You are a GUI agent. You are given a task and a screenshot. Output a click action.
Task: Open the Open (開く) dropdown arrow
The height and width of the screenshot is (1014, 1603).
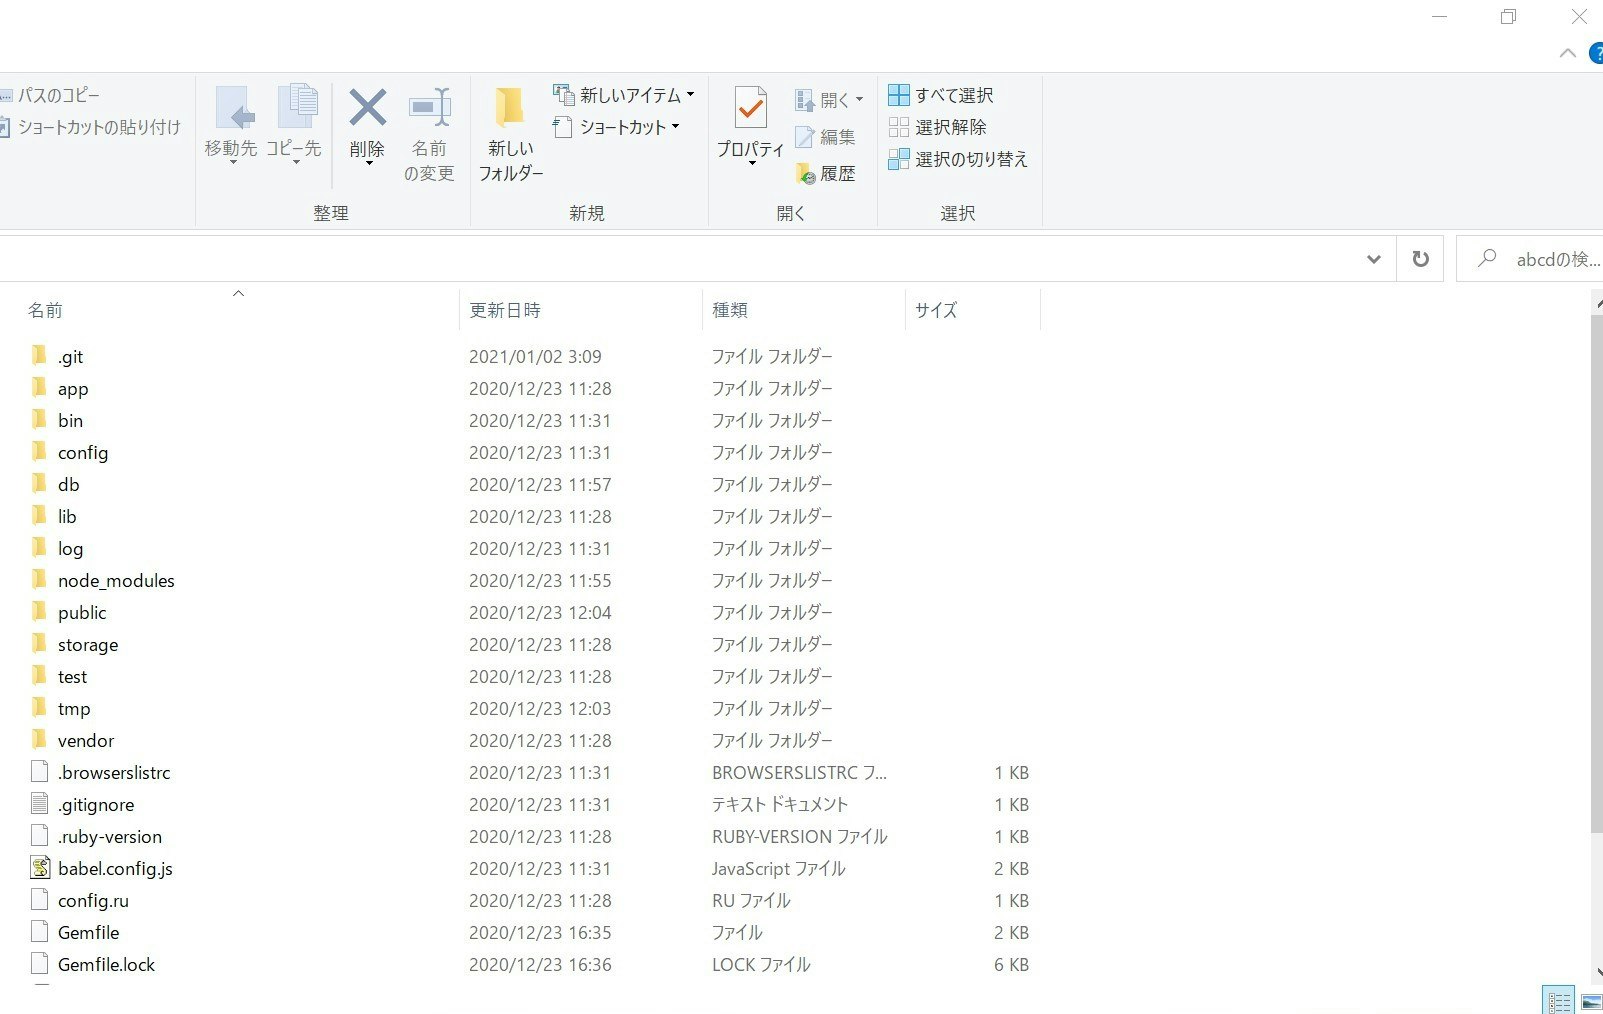click(x=859, y=100)
